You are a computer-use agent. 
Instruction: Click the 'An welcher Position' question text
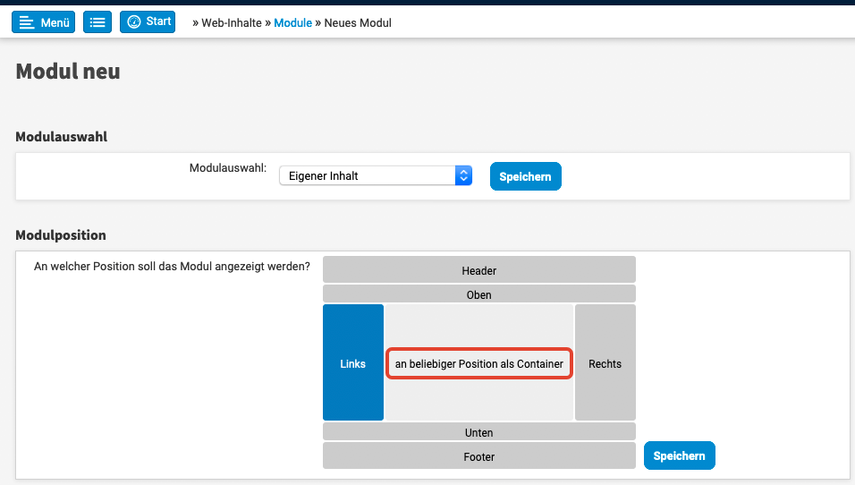[172, 267]
